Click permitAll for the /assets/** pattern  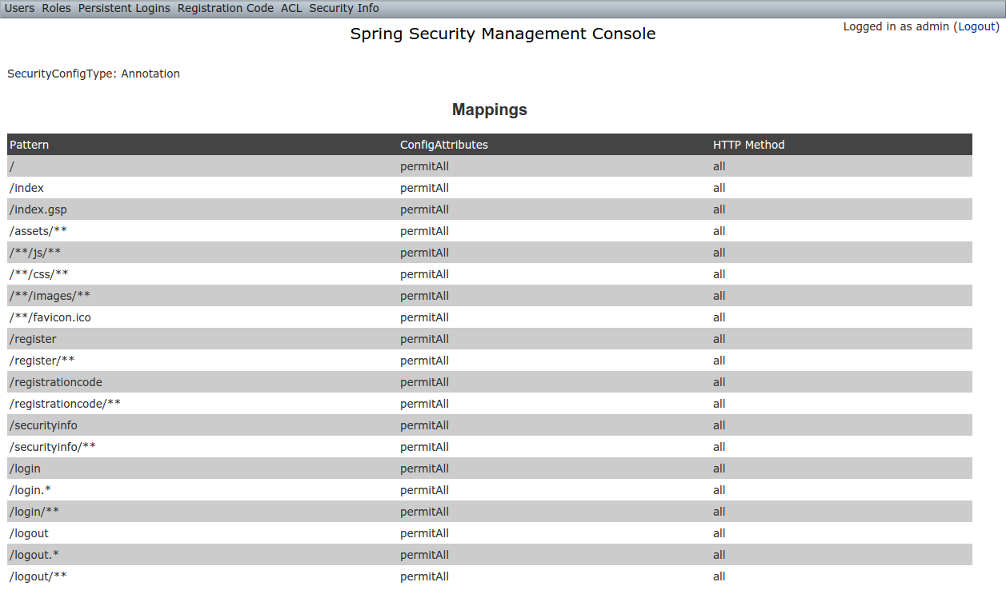[424, 230]
